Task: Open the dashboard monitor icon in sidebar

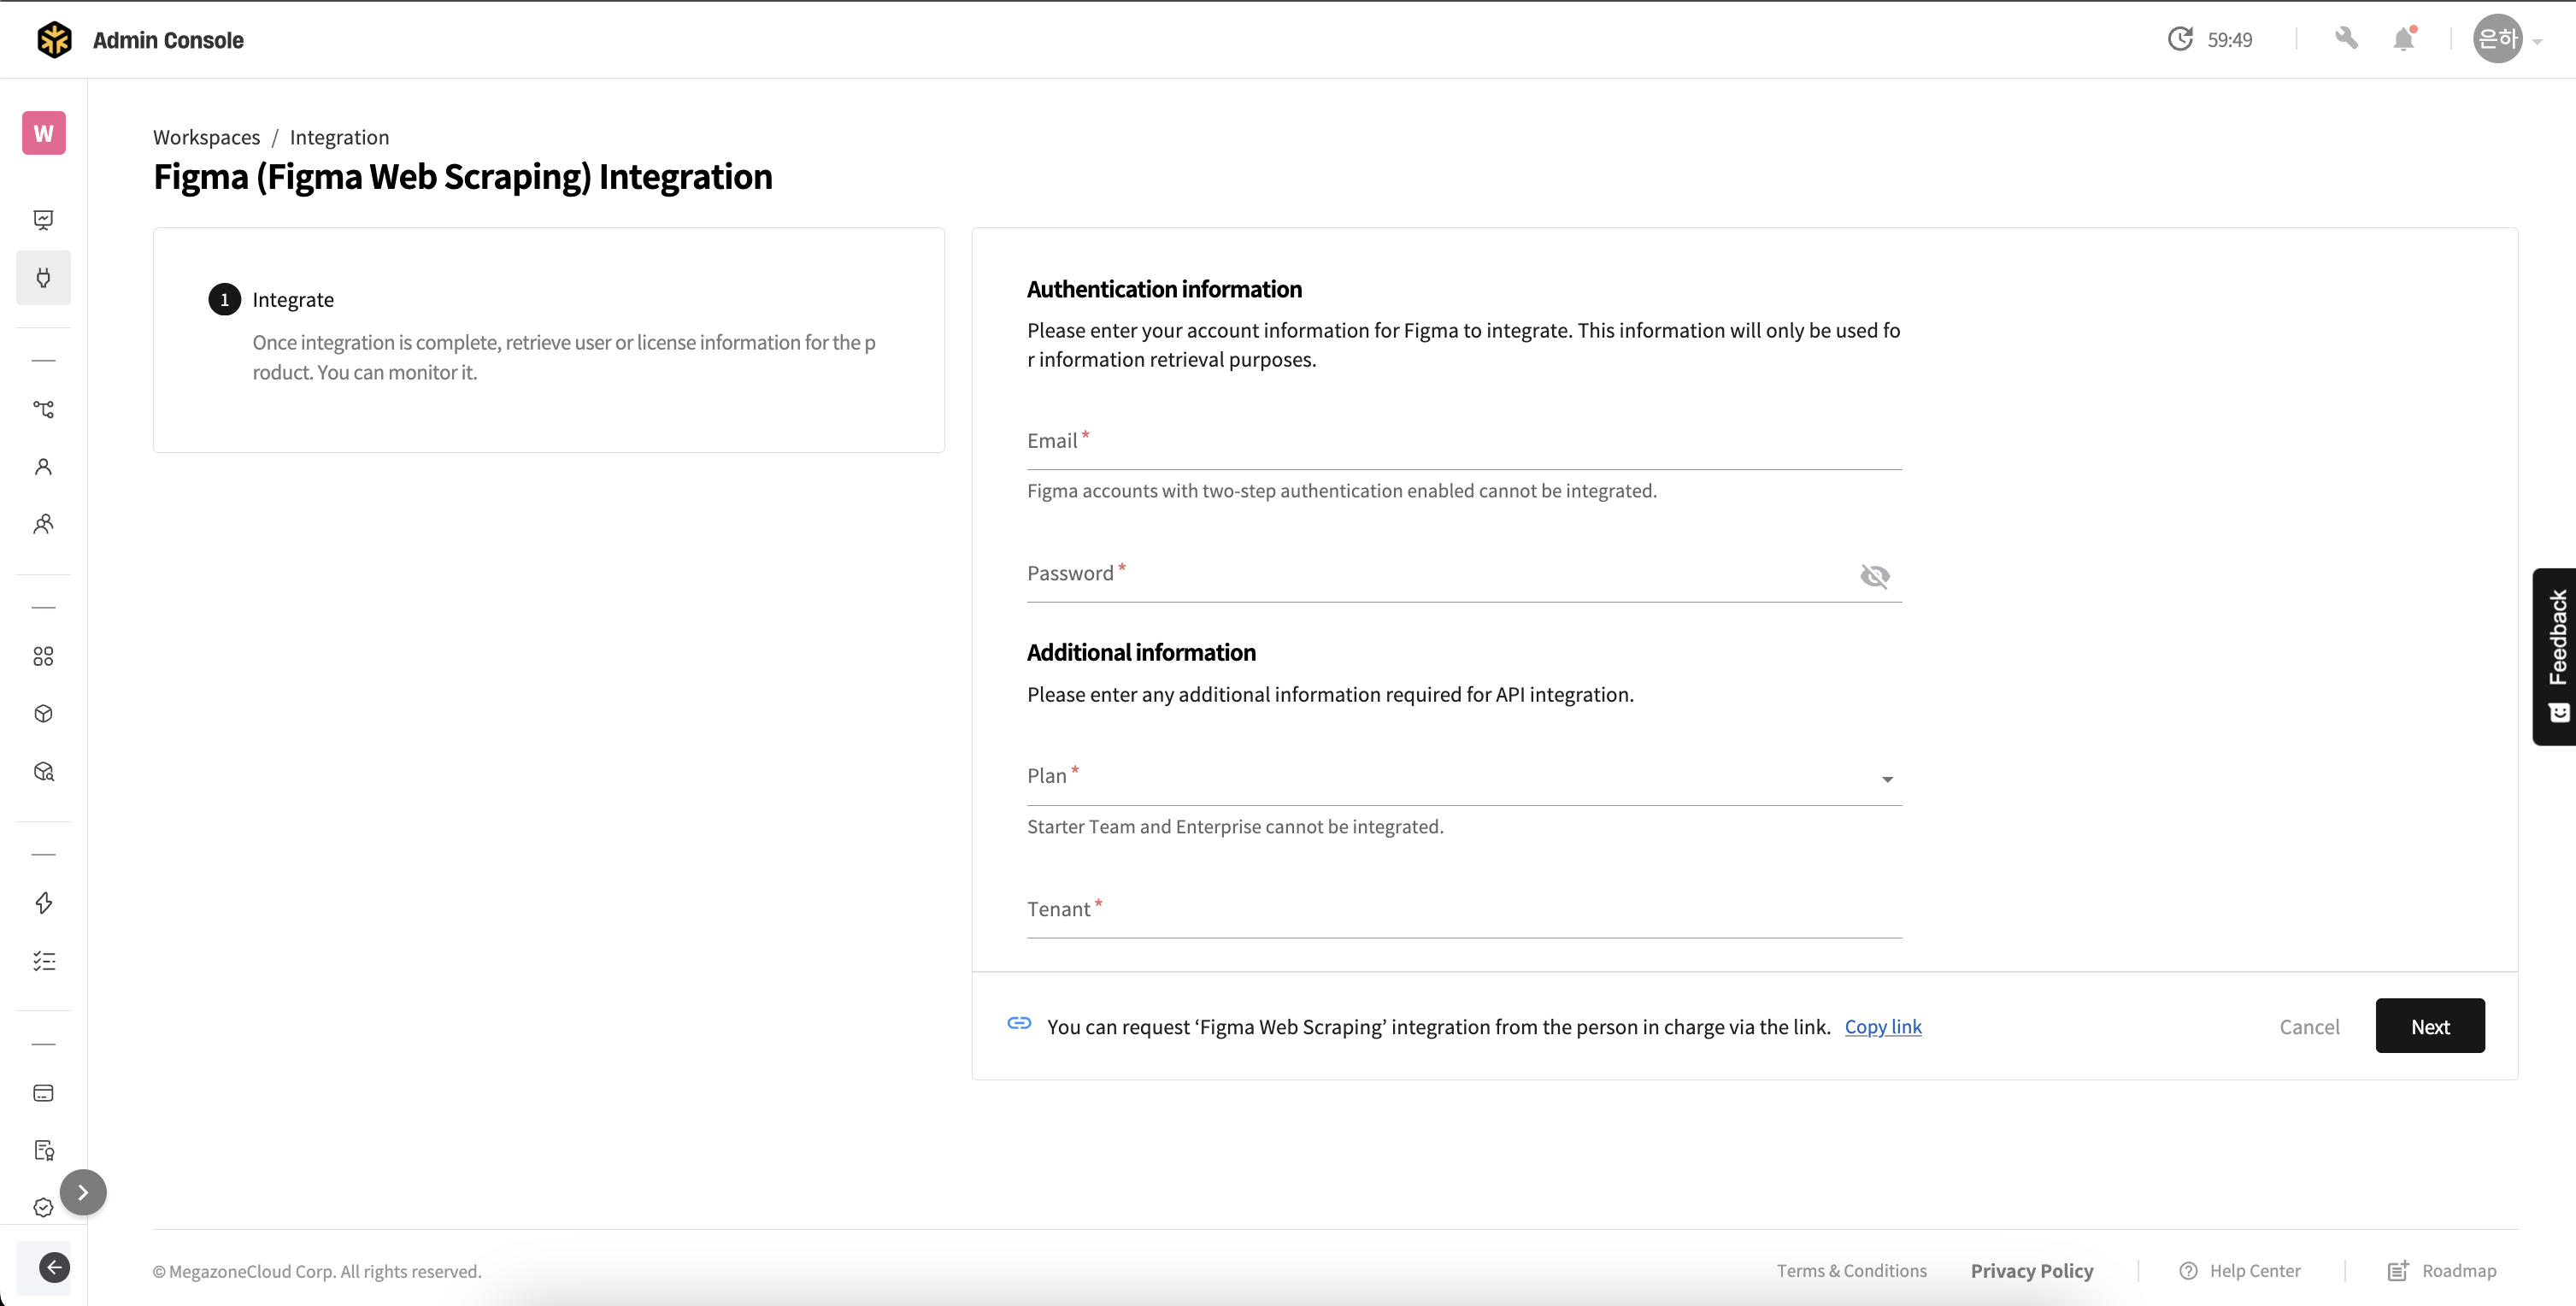Action: pos(43,220)
